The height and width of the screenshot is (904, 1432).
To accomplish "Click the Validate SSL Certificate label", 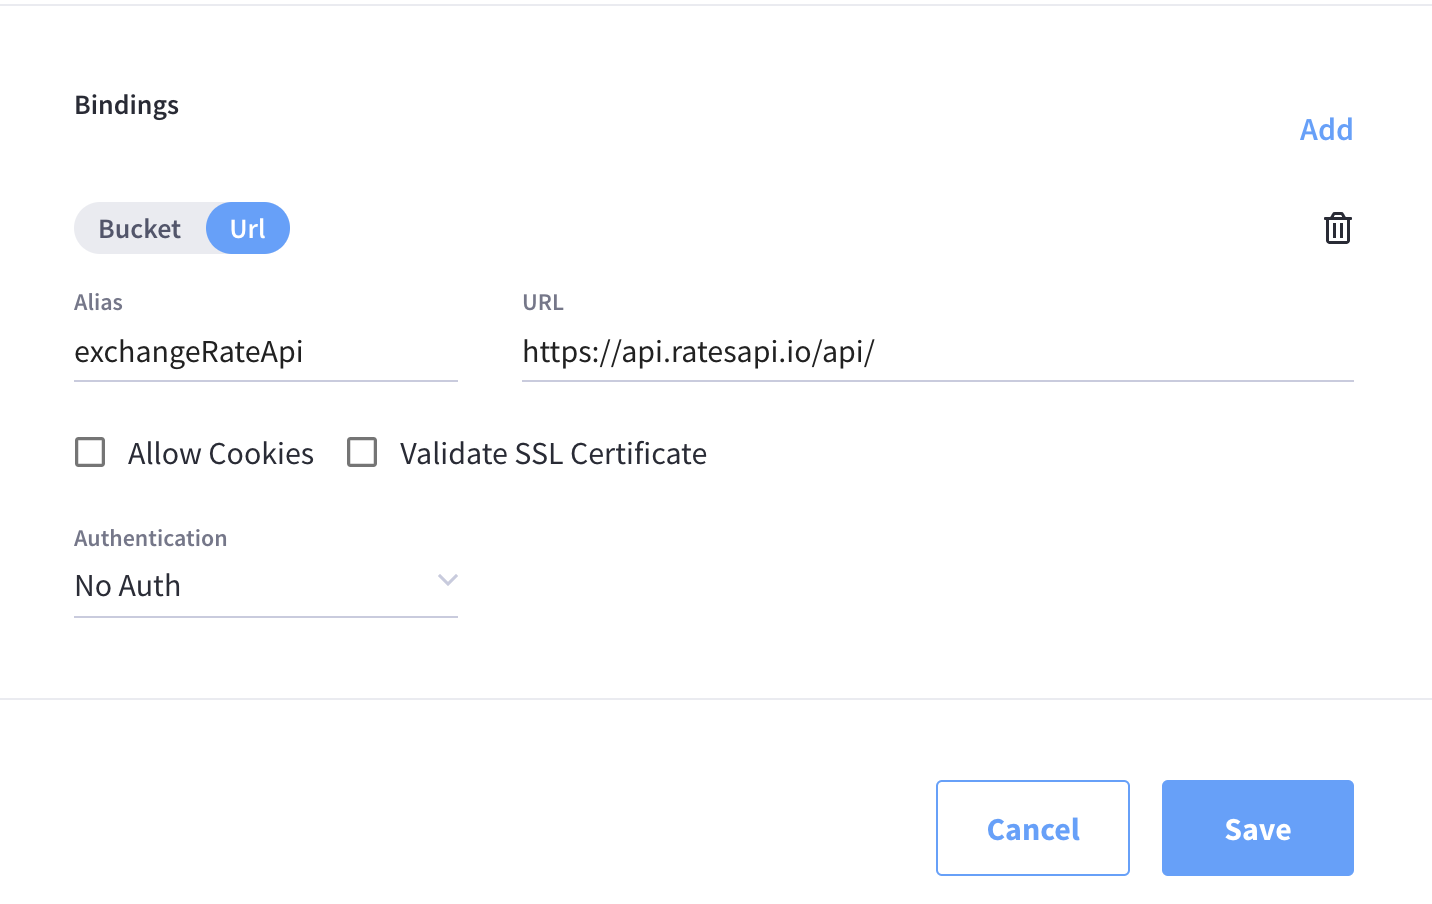I will [553, 454].
